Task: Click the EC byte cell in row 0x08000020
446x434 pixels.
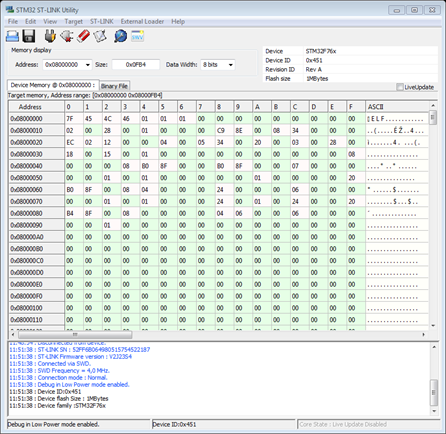Action: 74,142
